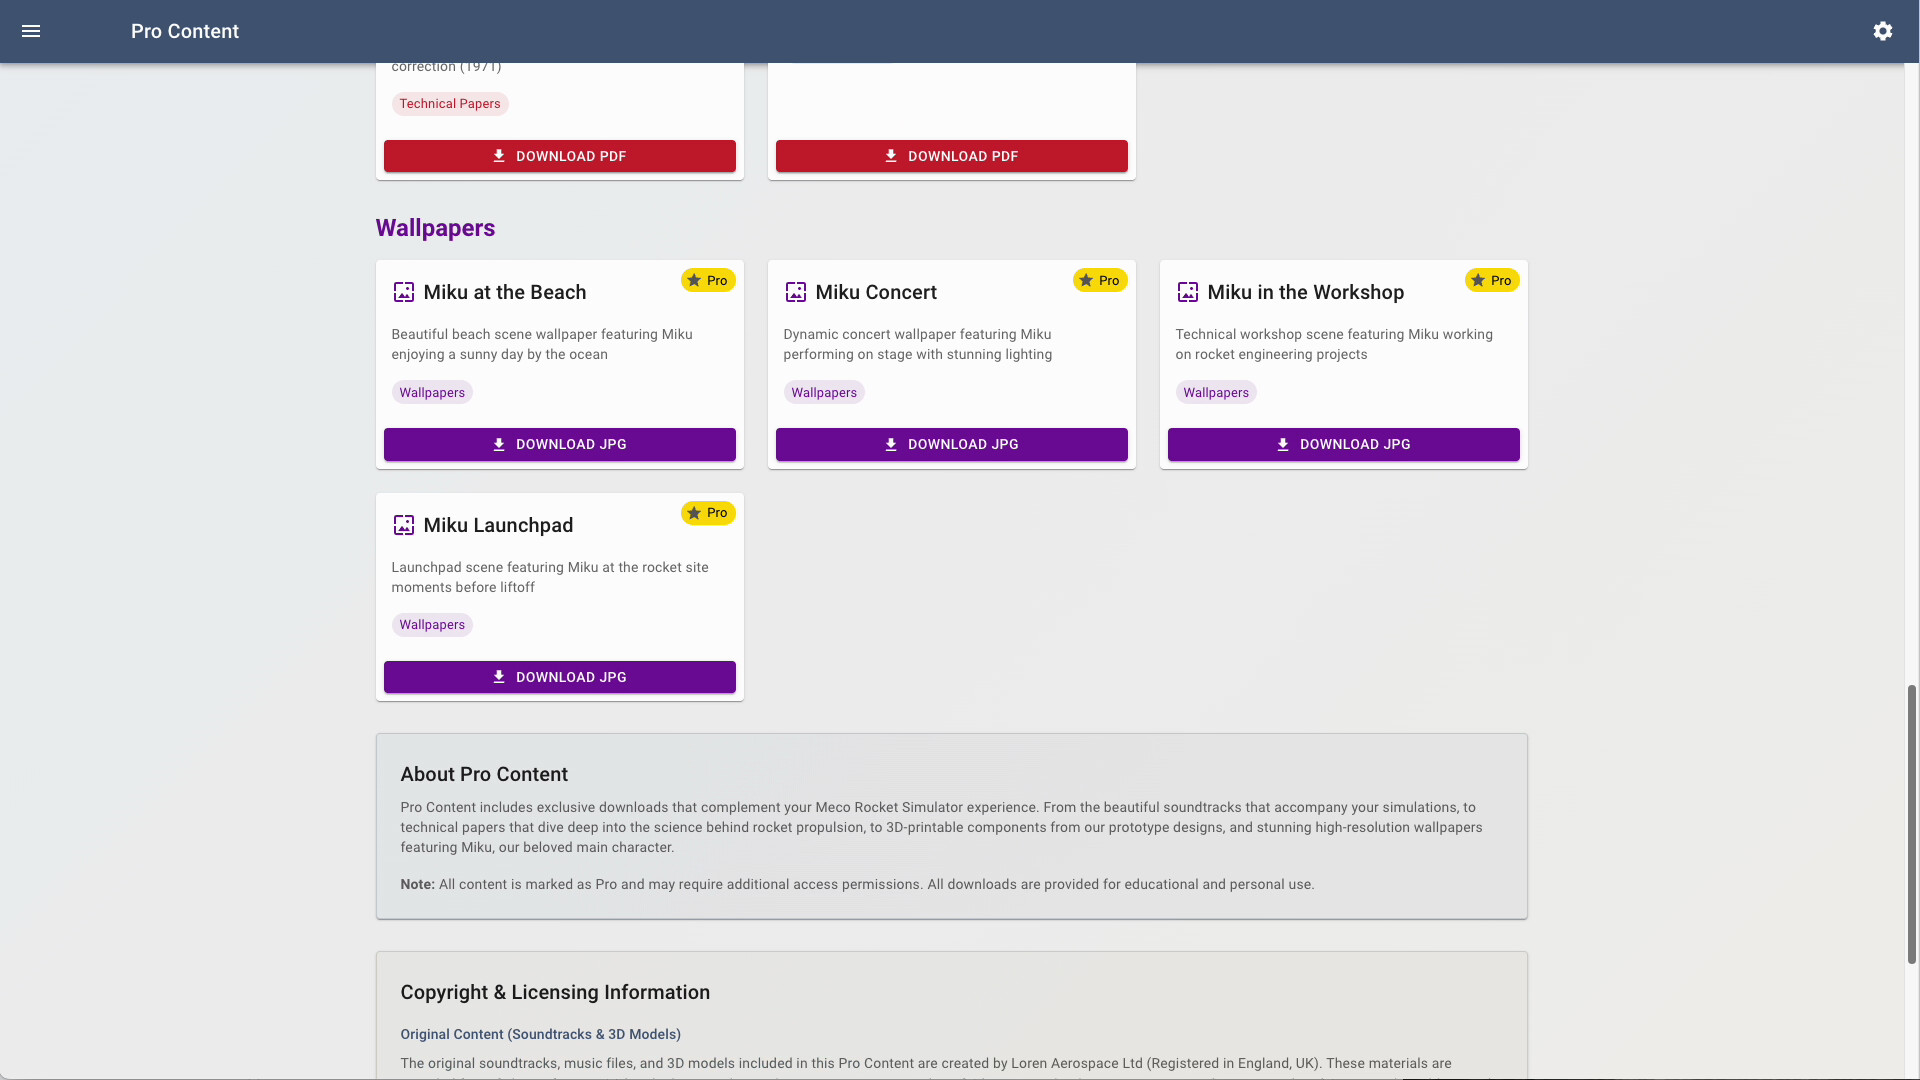Click the left Download PDF button
Screen dimensions: 1920x1080
point(559,156)
